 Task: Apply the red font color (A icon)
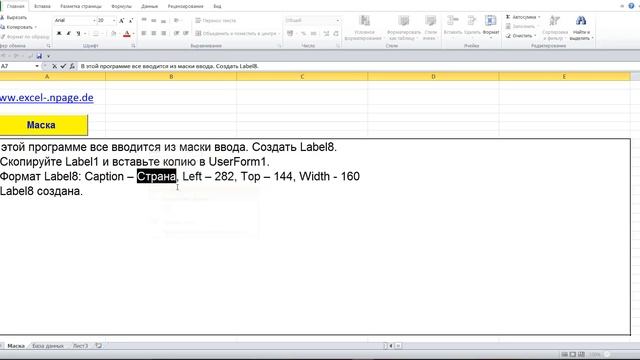click(x=127, y=33)
